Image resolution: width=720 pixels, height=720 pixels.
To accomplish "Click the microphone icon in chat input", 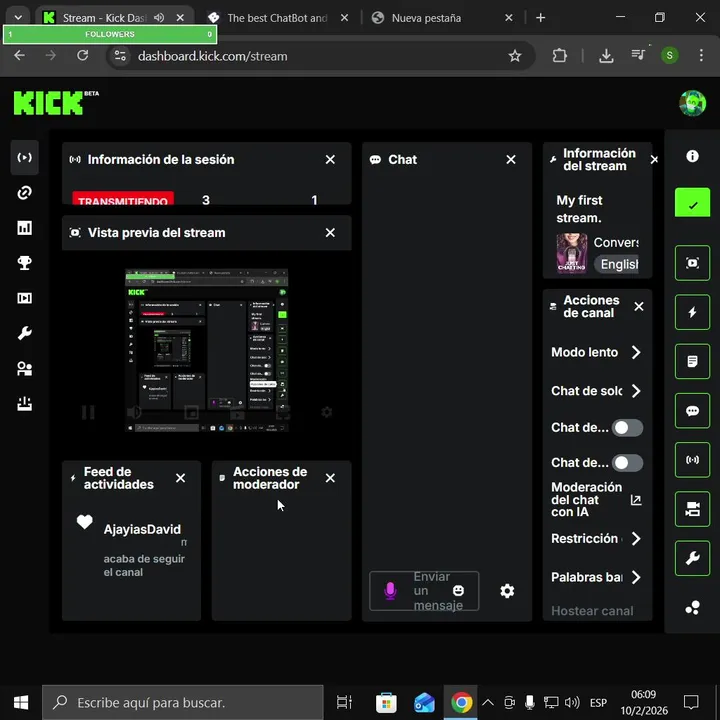I will (390, 591).
